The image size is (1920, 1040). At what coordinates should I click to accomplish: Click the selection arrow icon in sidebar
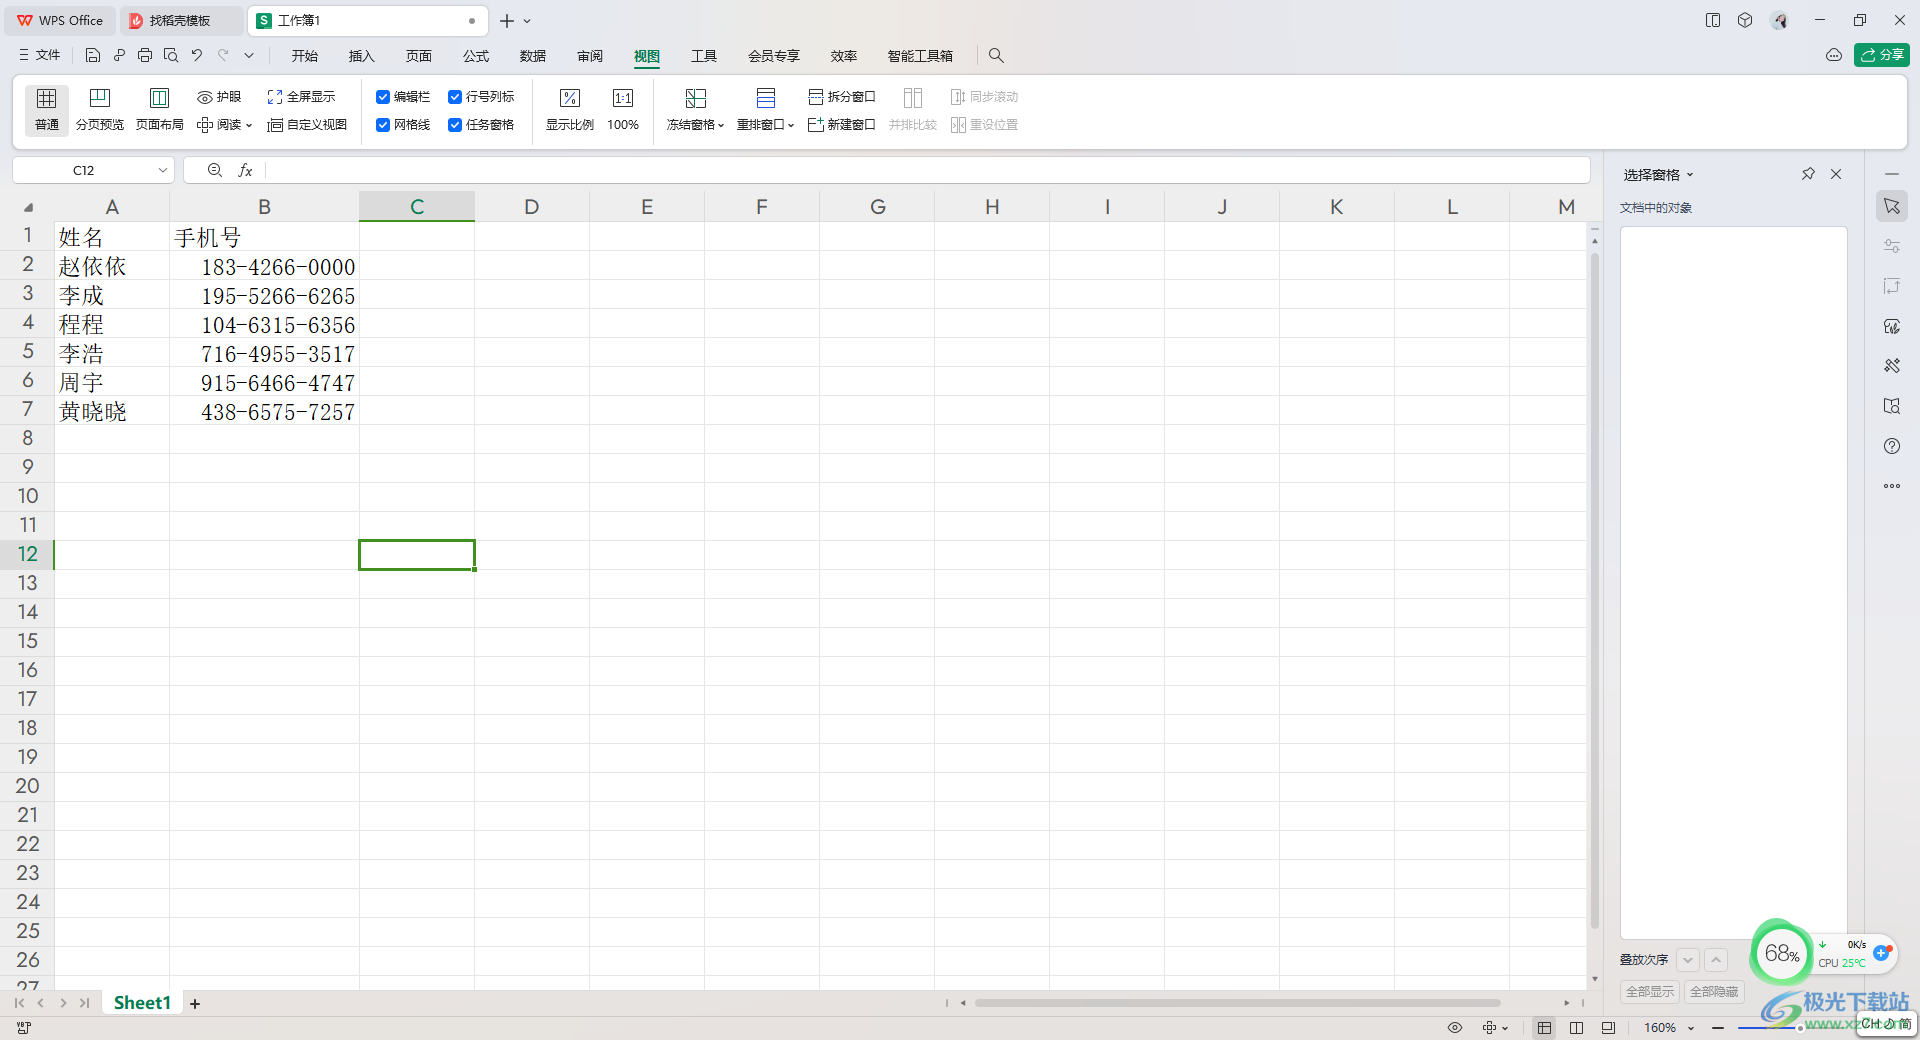1892,206
